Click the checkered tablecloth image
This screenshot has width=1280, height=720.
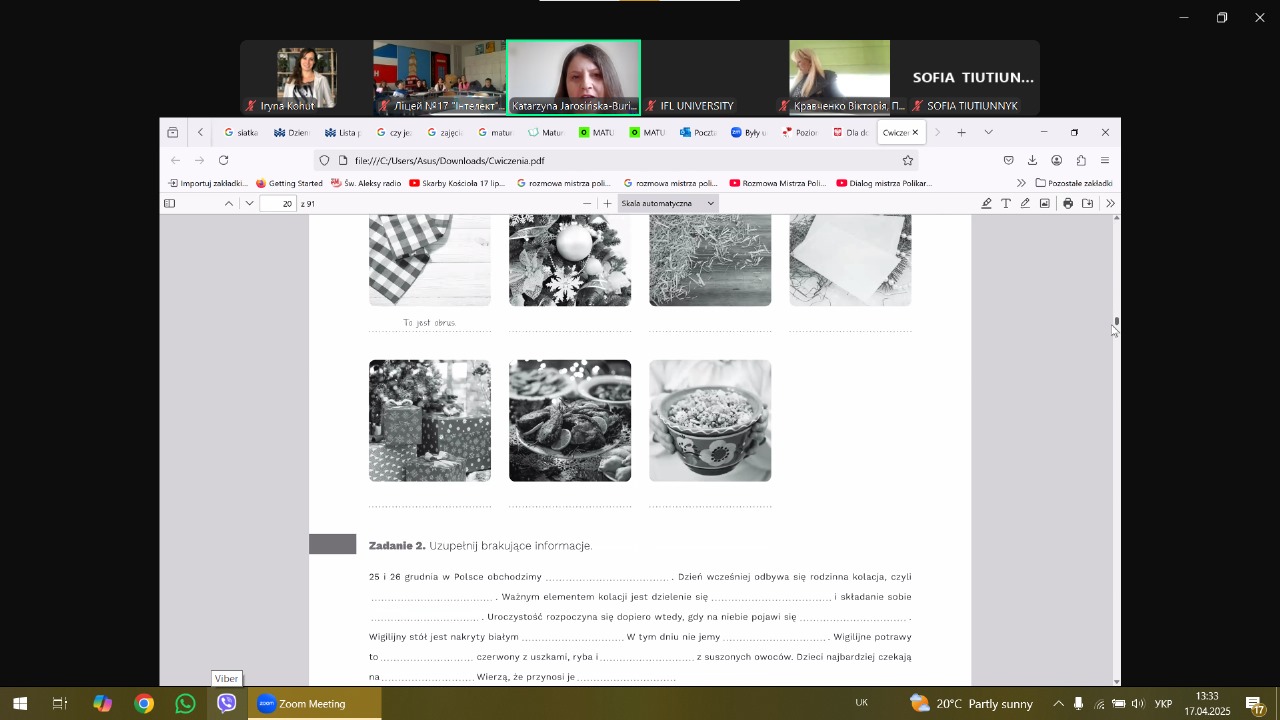pos(430,260)
